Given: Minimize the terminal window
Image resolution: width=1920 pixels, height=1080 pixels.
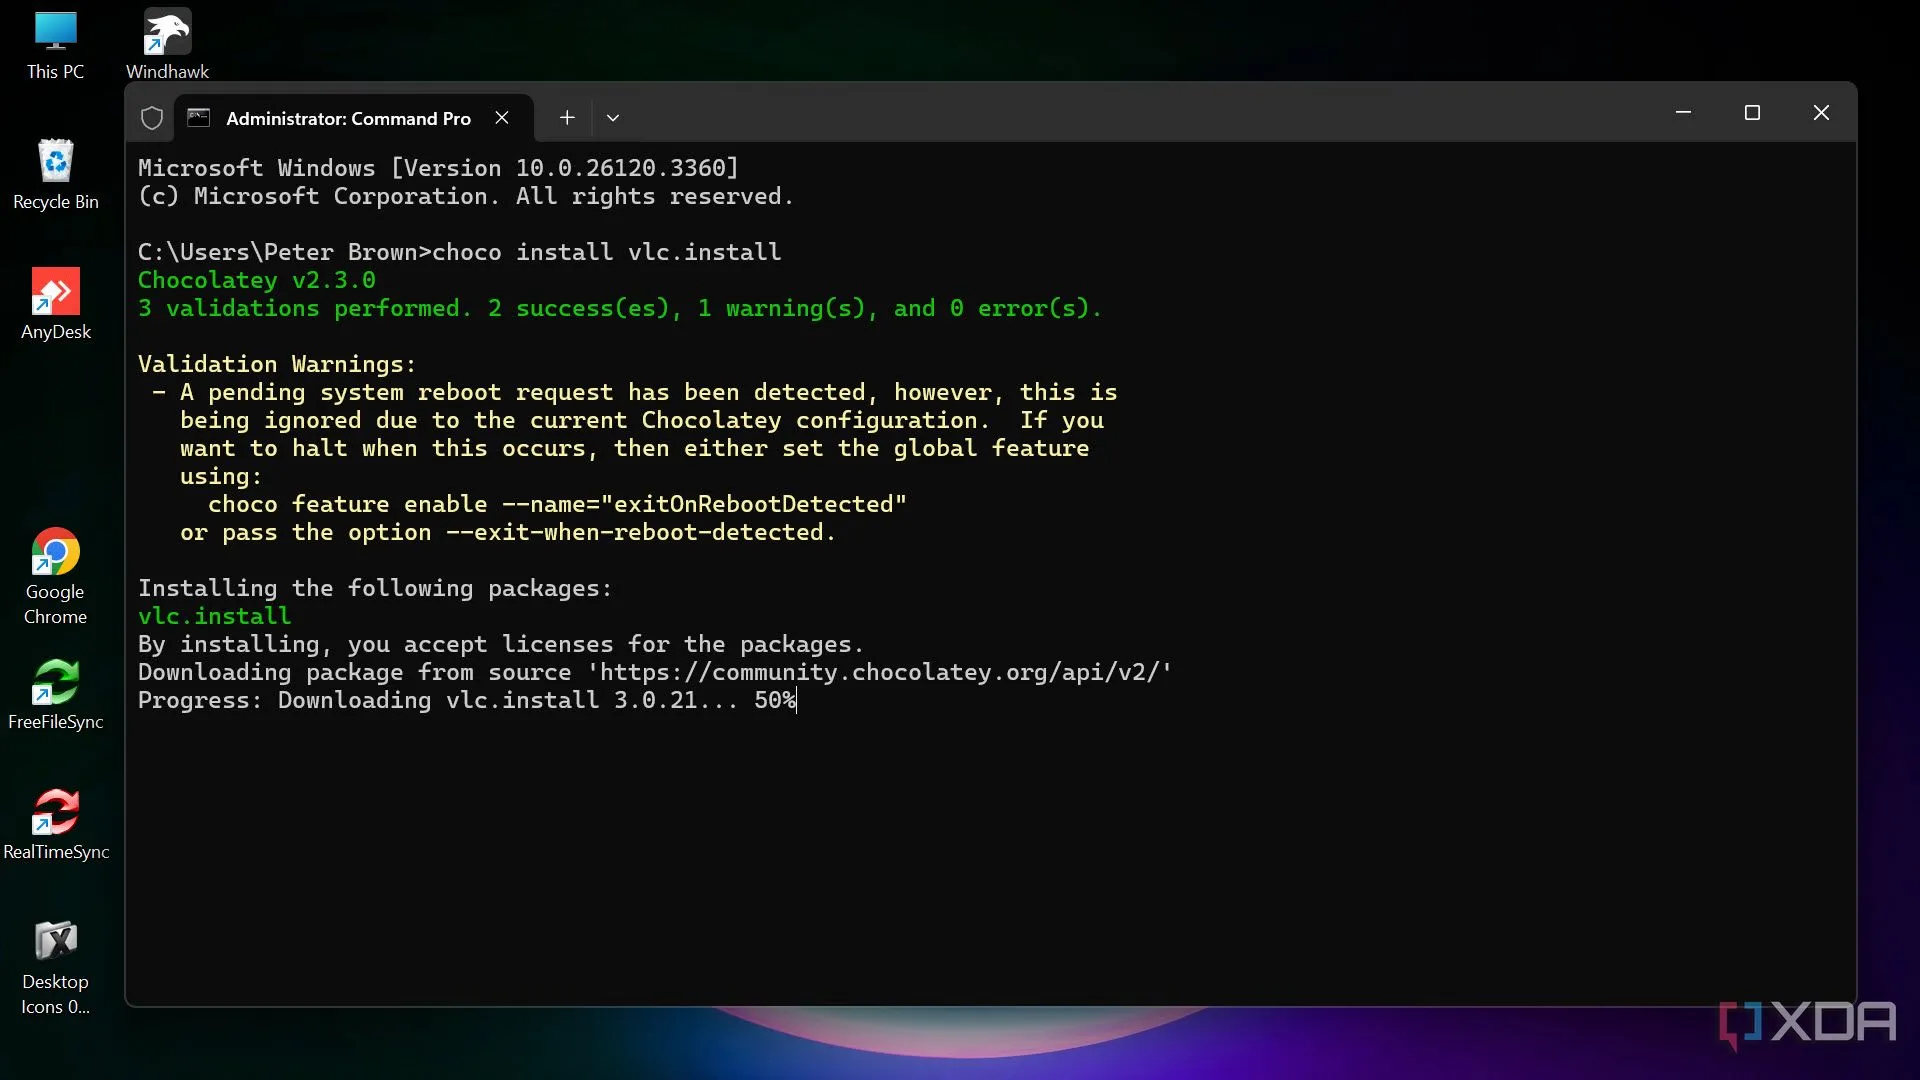Looking at the screenshot, I should [x=1683, y=113].
